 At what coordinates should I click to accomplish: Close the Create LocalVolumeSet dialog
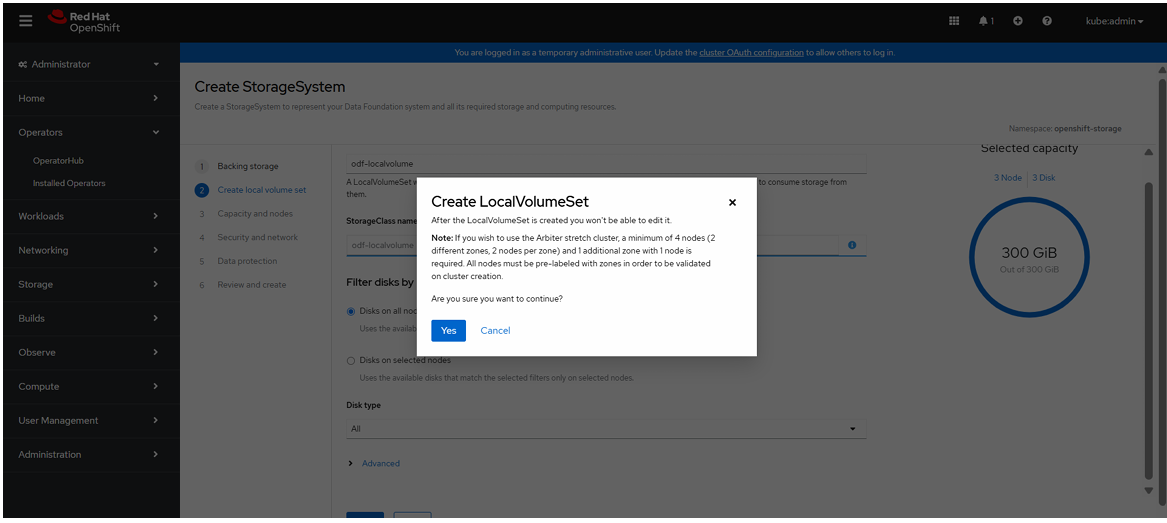coord(732,202)
